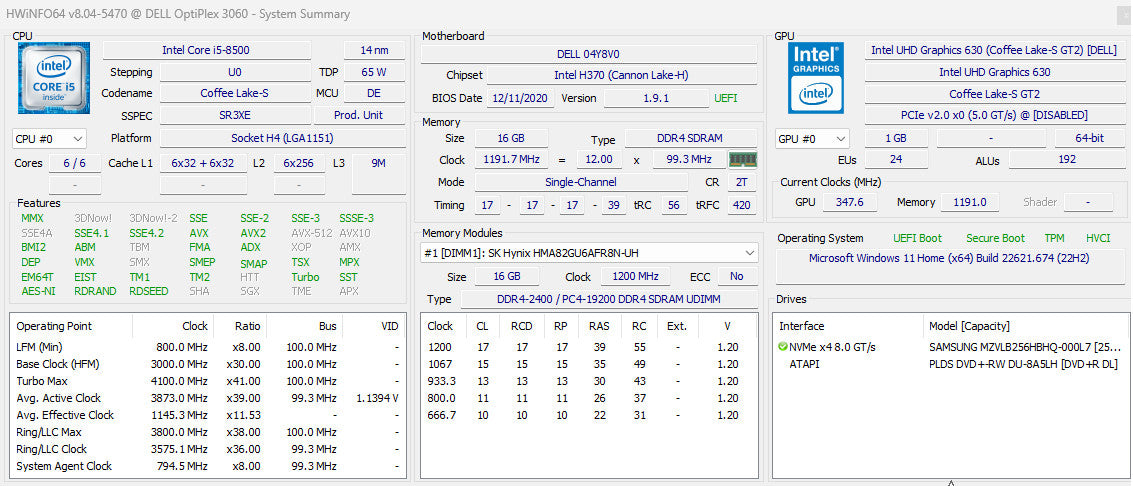This screenshot has height=486, width=1133.
Task: Select the Socket H4 (LGA1151) platform value
Action: [x=282, y=138]
